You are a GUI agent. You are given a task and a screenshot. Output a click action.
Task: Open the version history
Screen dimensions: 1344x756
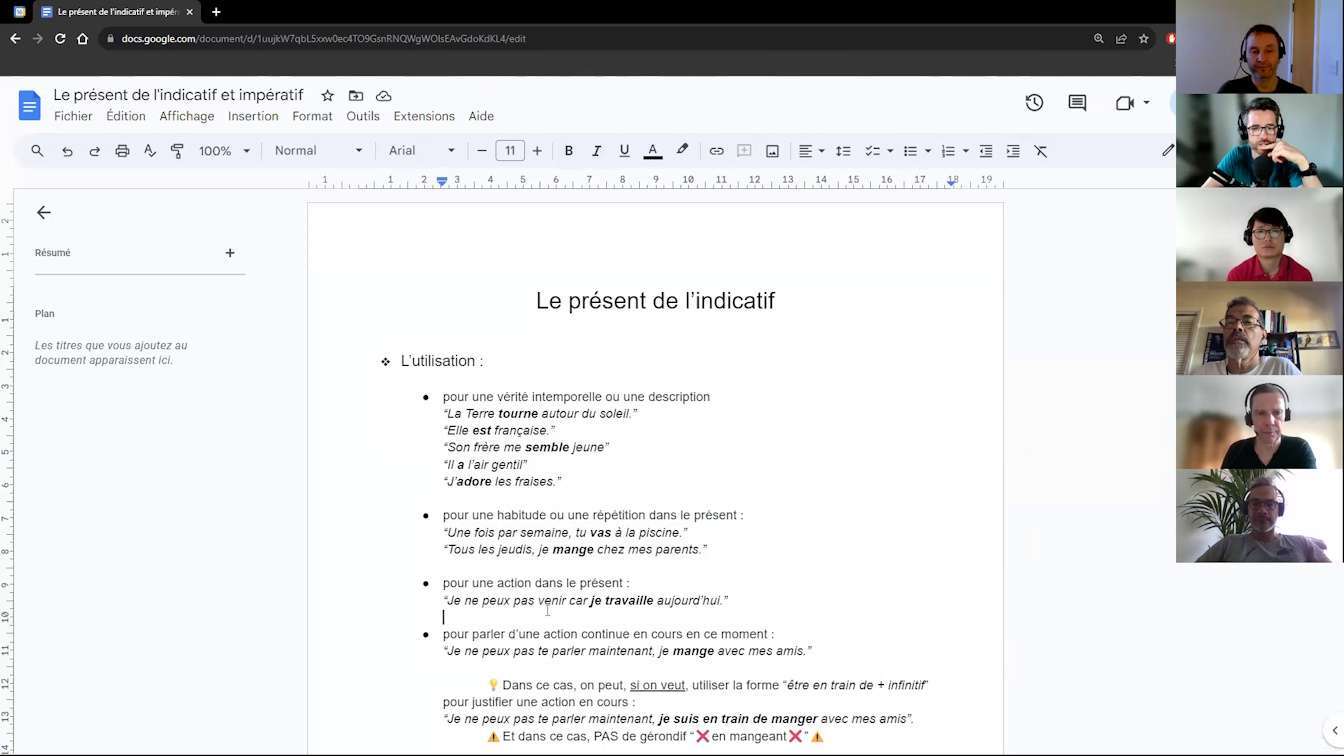[1034, 103]
